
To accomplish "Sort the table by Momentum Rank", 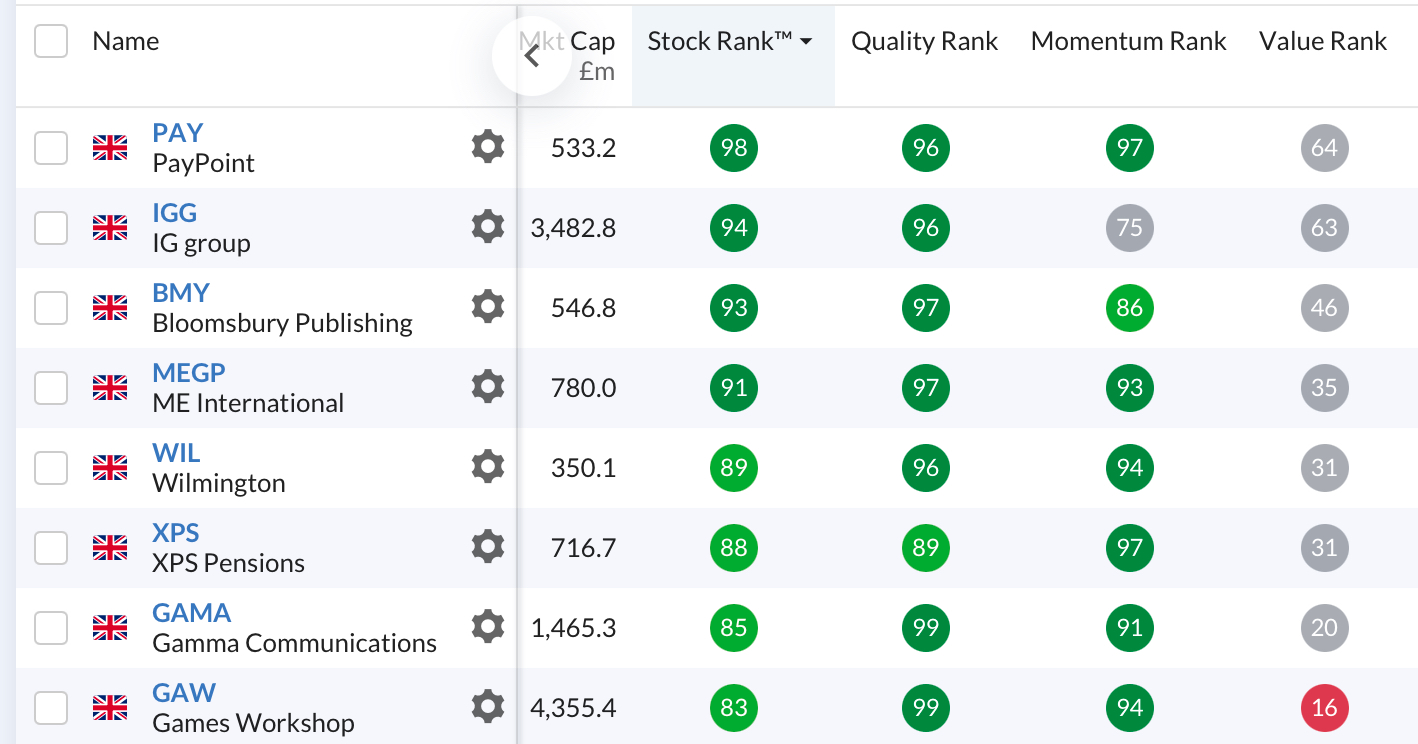I will pyautogui.click(x=1129, y=41).
